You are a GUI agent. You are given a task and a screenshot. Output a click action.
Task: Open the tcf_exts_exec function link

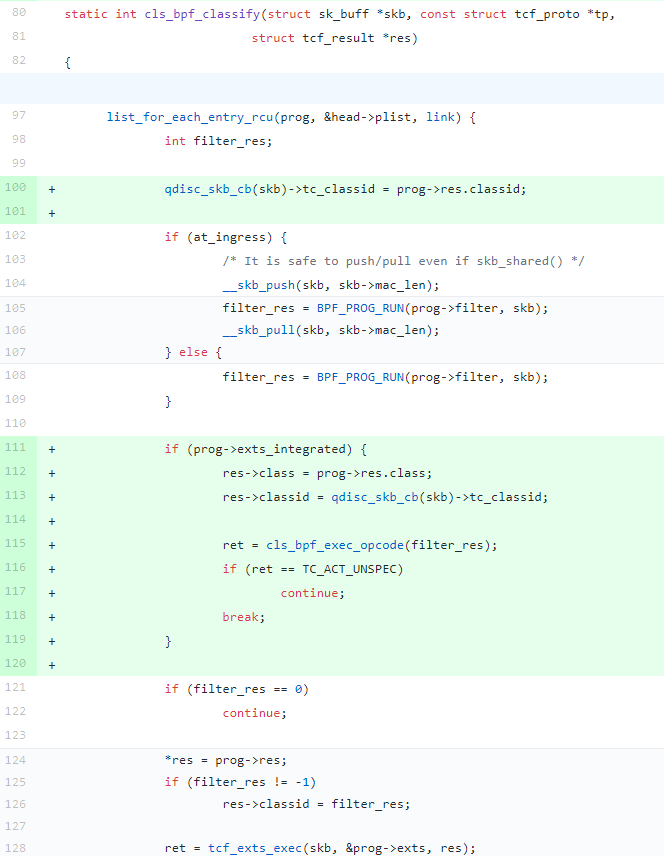pyautogui.click(x=255, y=848)
